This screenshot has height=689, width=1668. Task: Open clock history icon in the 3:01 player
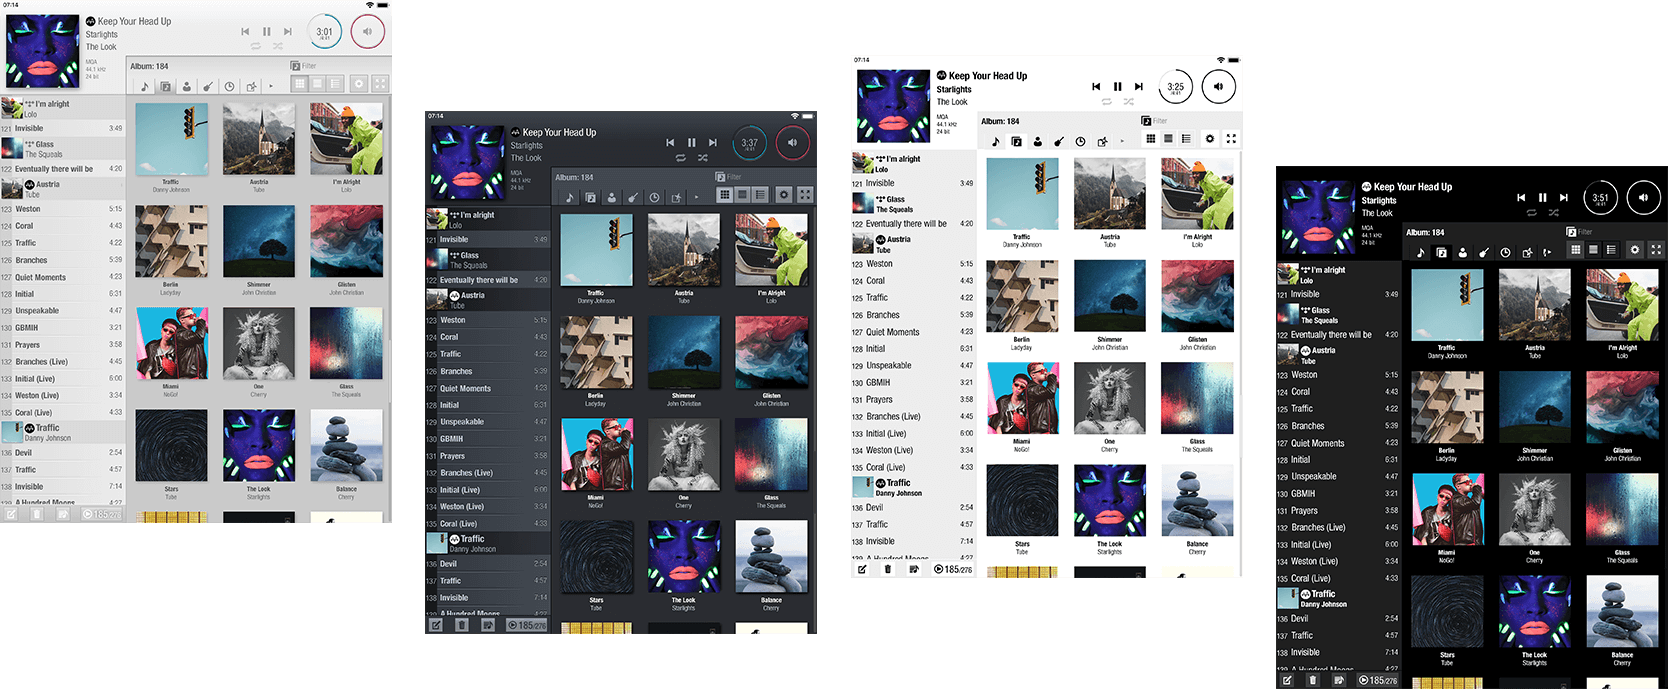pos(229,86)
